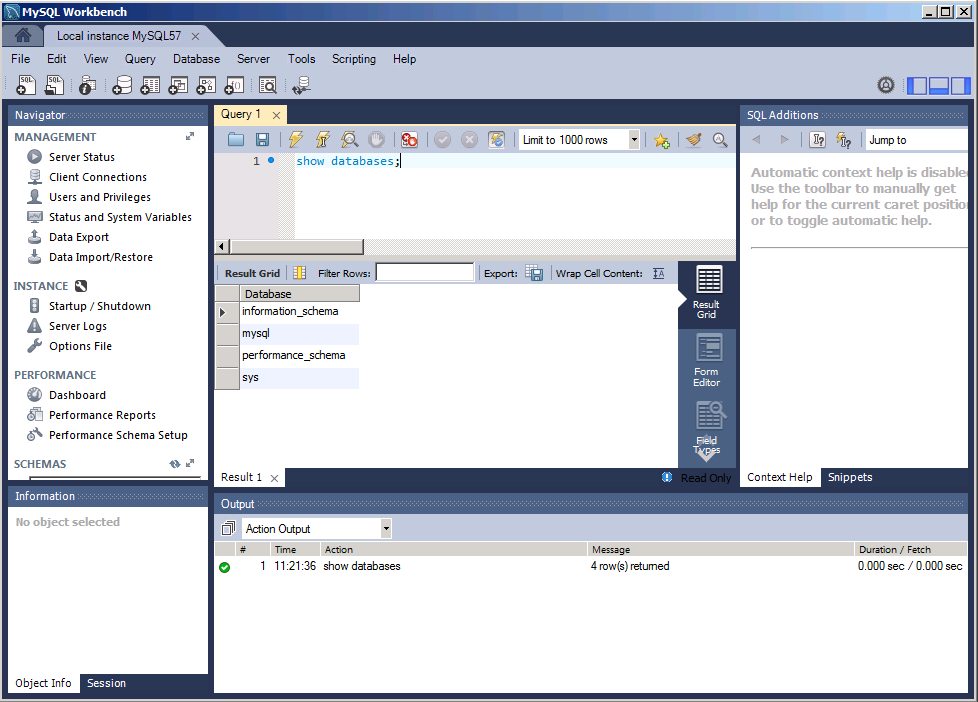
Task: Open Users and Privileges
Action: point(100,197)
